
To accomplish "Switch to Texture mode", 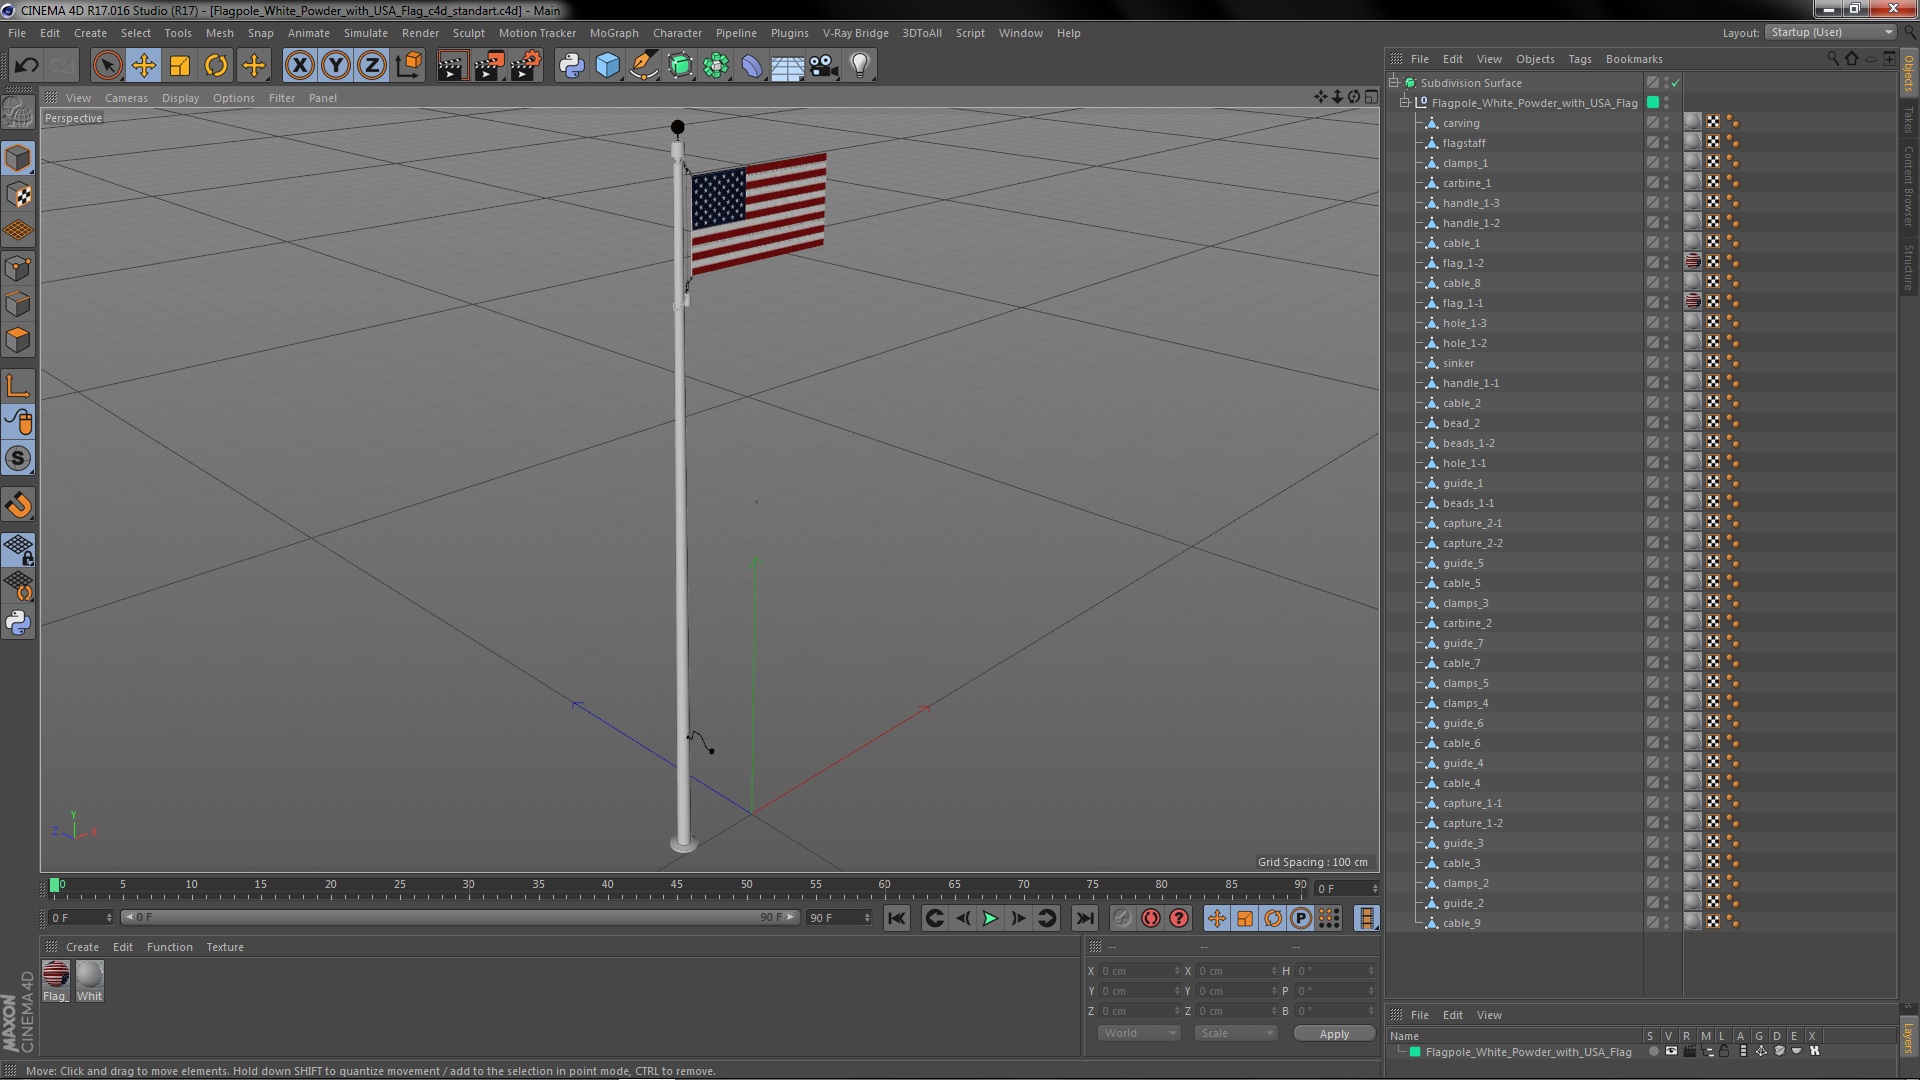I will 18,195.
